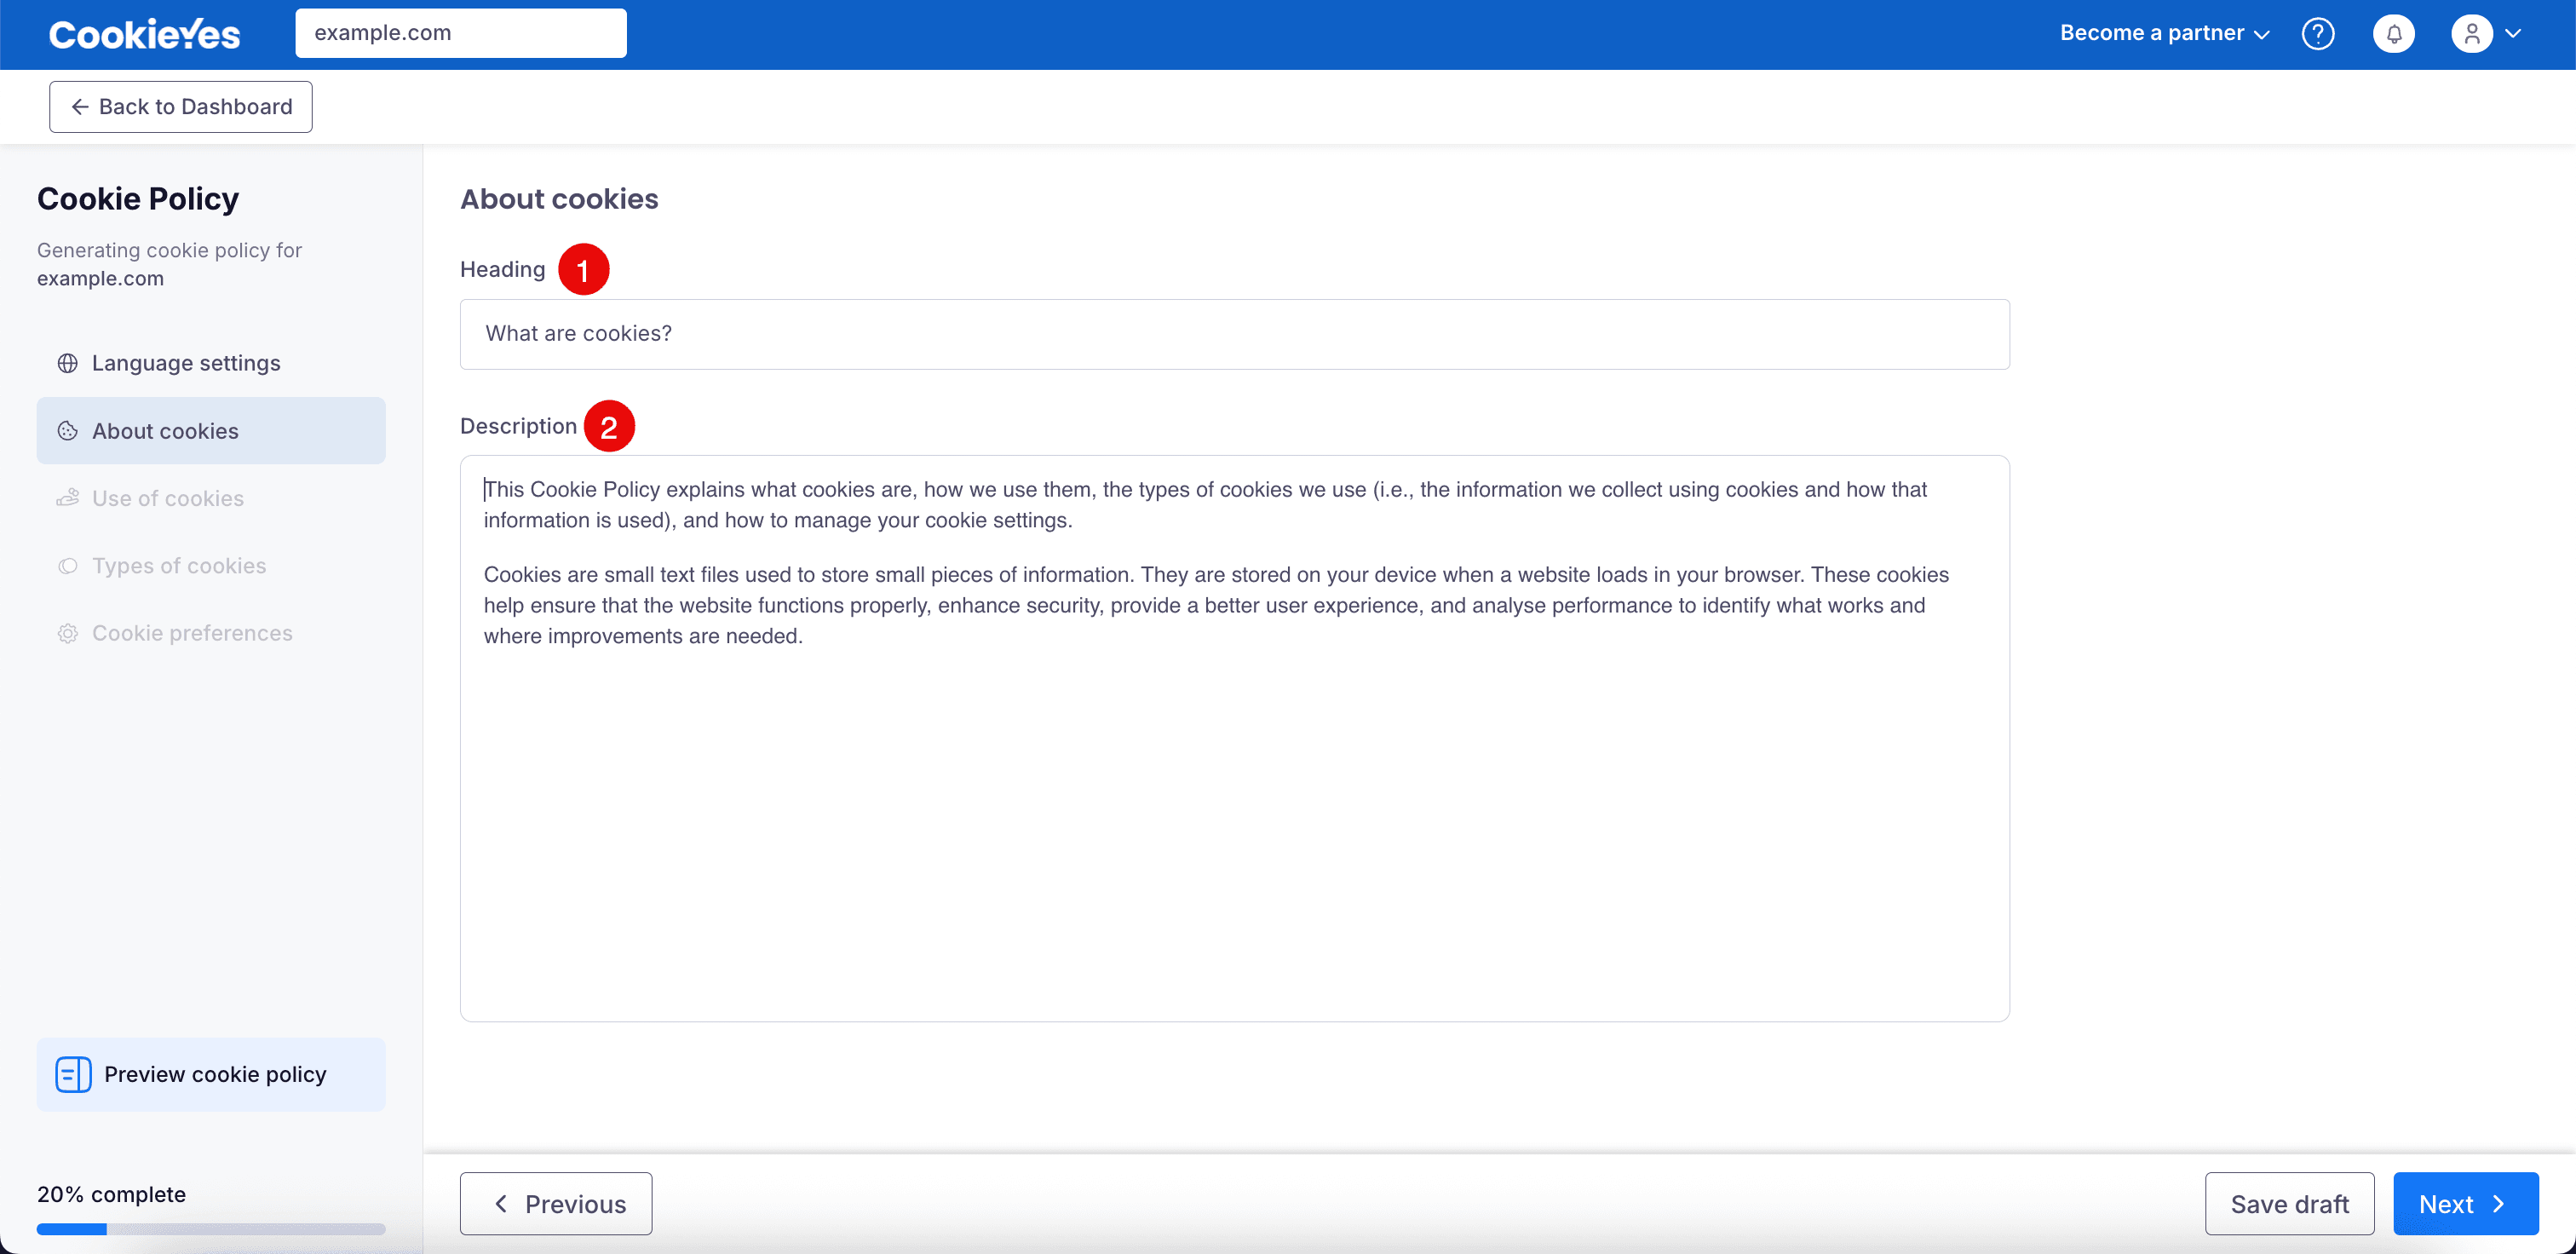Click the Types of cookies icon
The width and height of the screenshot is (2576, 1254).
pos(67,566)
